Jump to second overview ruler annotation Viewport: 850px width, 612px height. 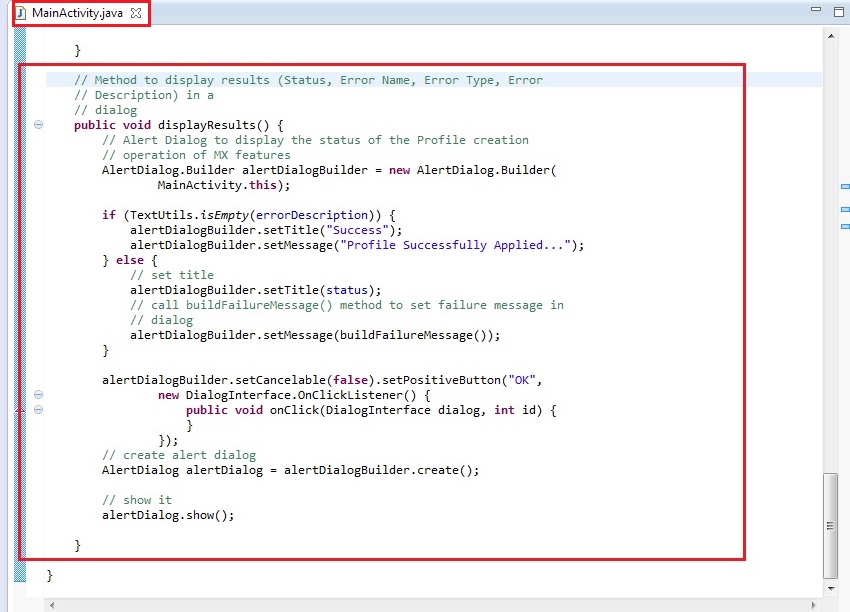pyautogui.click(x=844, y=209)
